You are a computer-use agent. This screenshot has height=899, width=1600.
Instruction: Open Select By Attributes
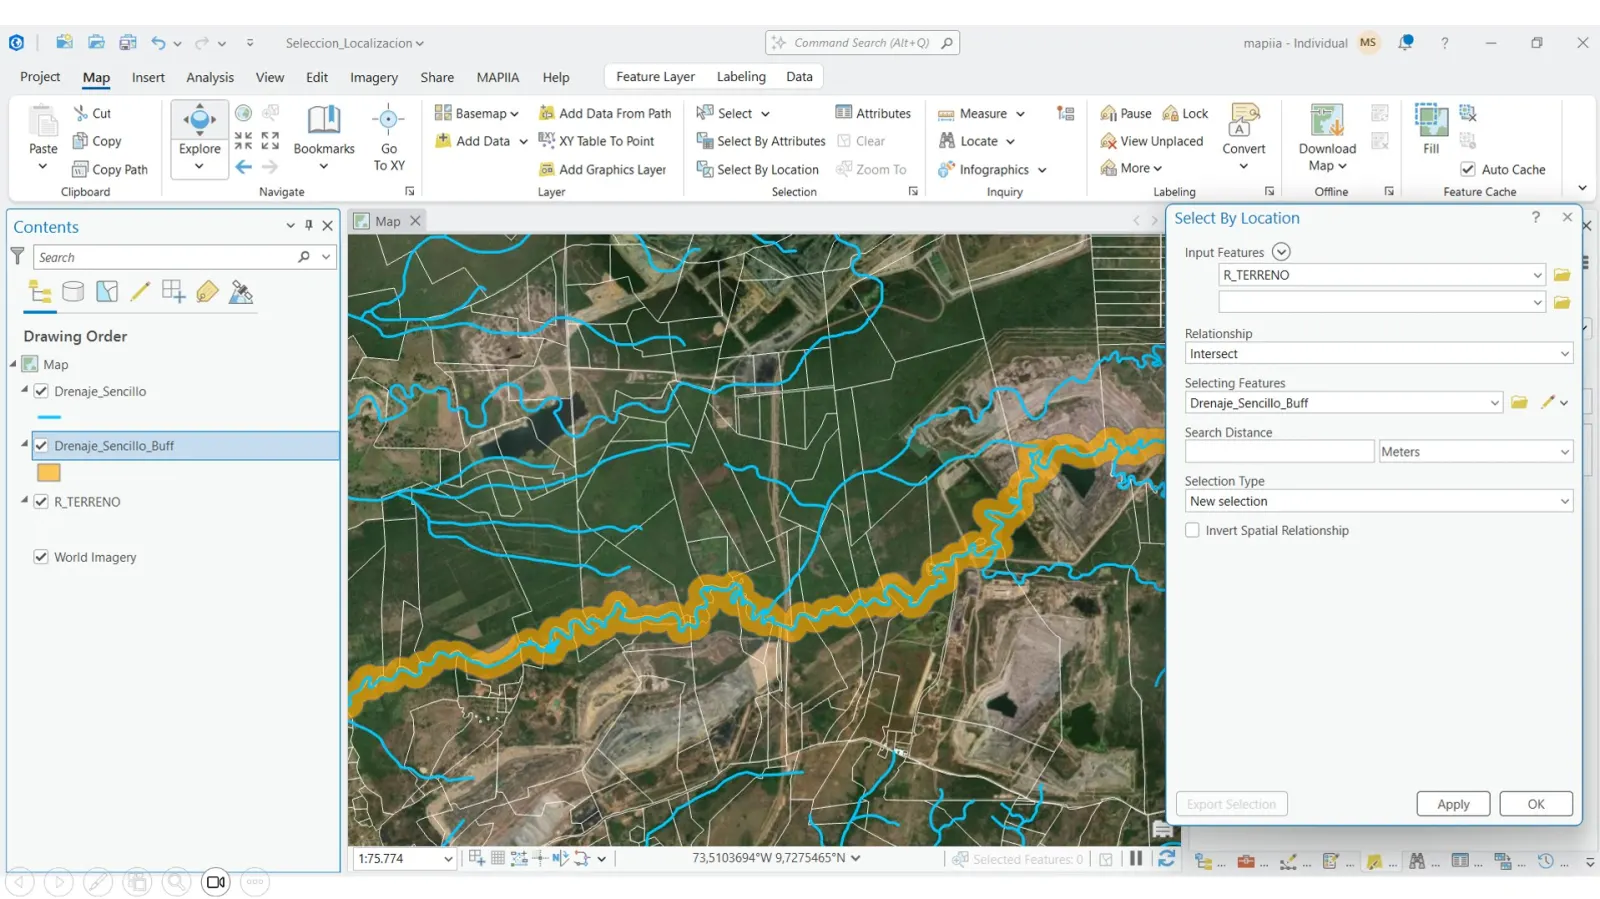[761, 141]
